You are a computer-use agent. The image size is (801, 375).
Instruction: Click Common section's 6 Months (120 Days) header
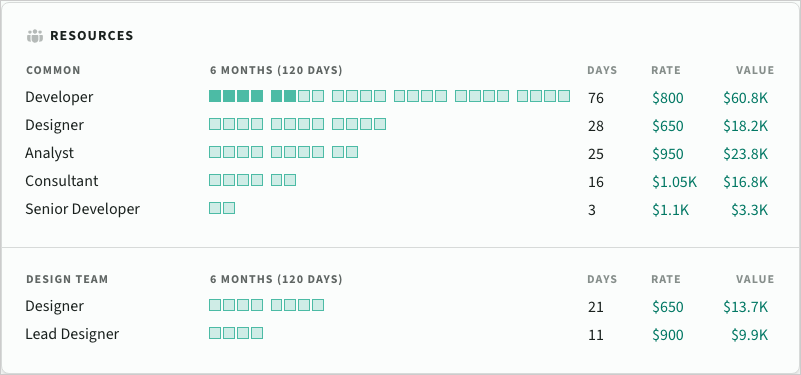(276, 71)
